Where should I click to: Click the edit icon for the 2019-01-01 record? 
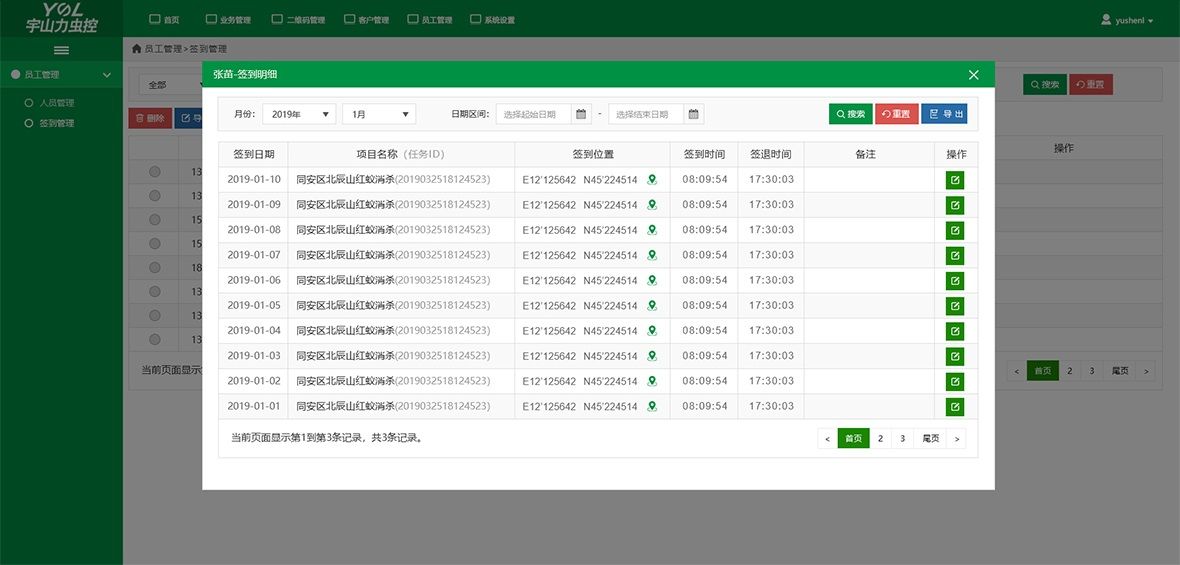tap(955, 407)
